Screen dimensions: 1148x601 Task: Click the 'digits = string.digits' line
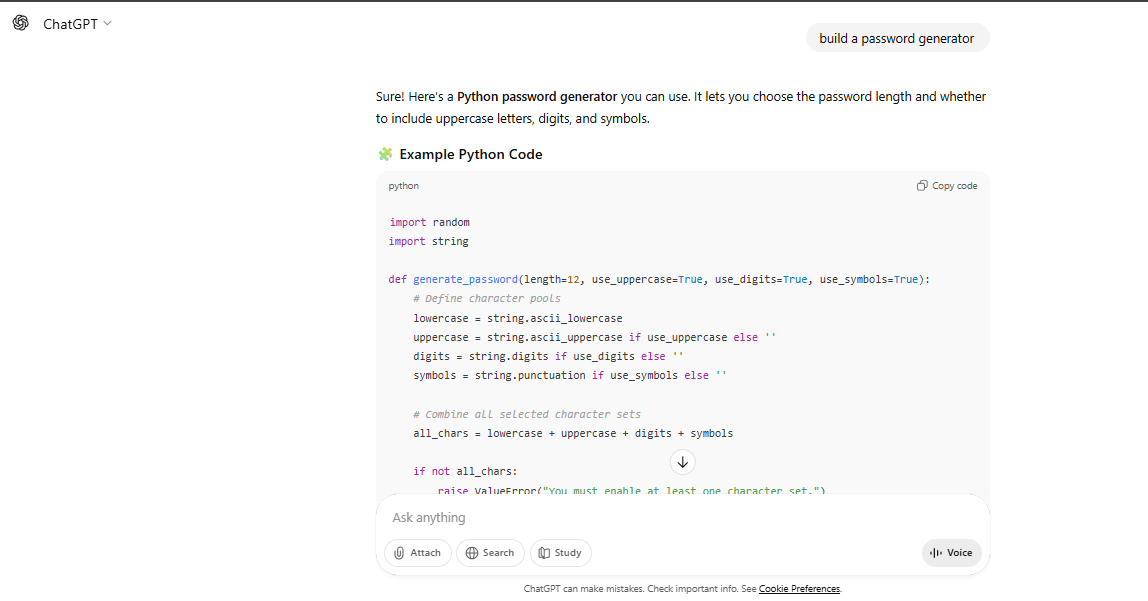548,357
